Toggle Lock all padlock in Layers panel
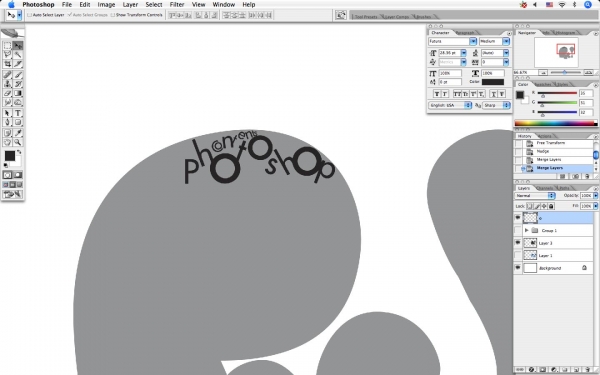The image size is (600, 375). pos(551,206)
